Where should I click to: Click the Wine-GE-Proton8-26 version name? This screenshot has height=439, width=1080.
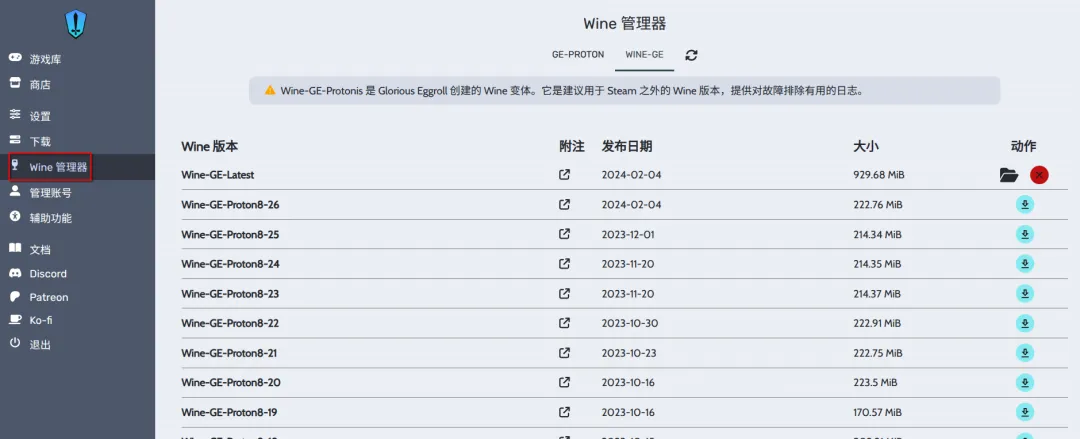[230, 205]
